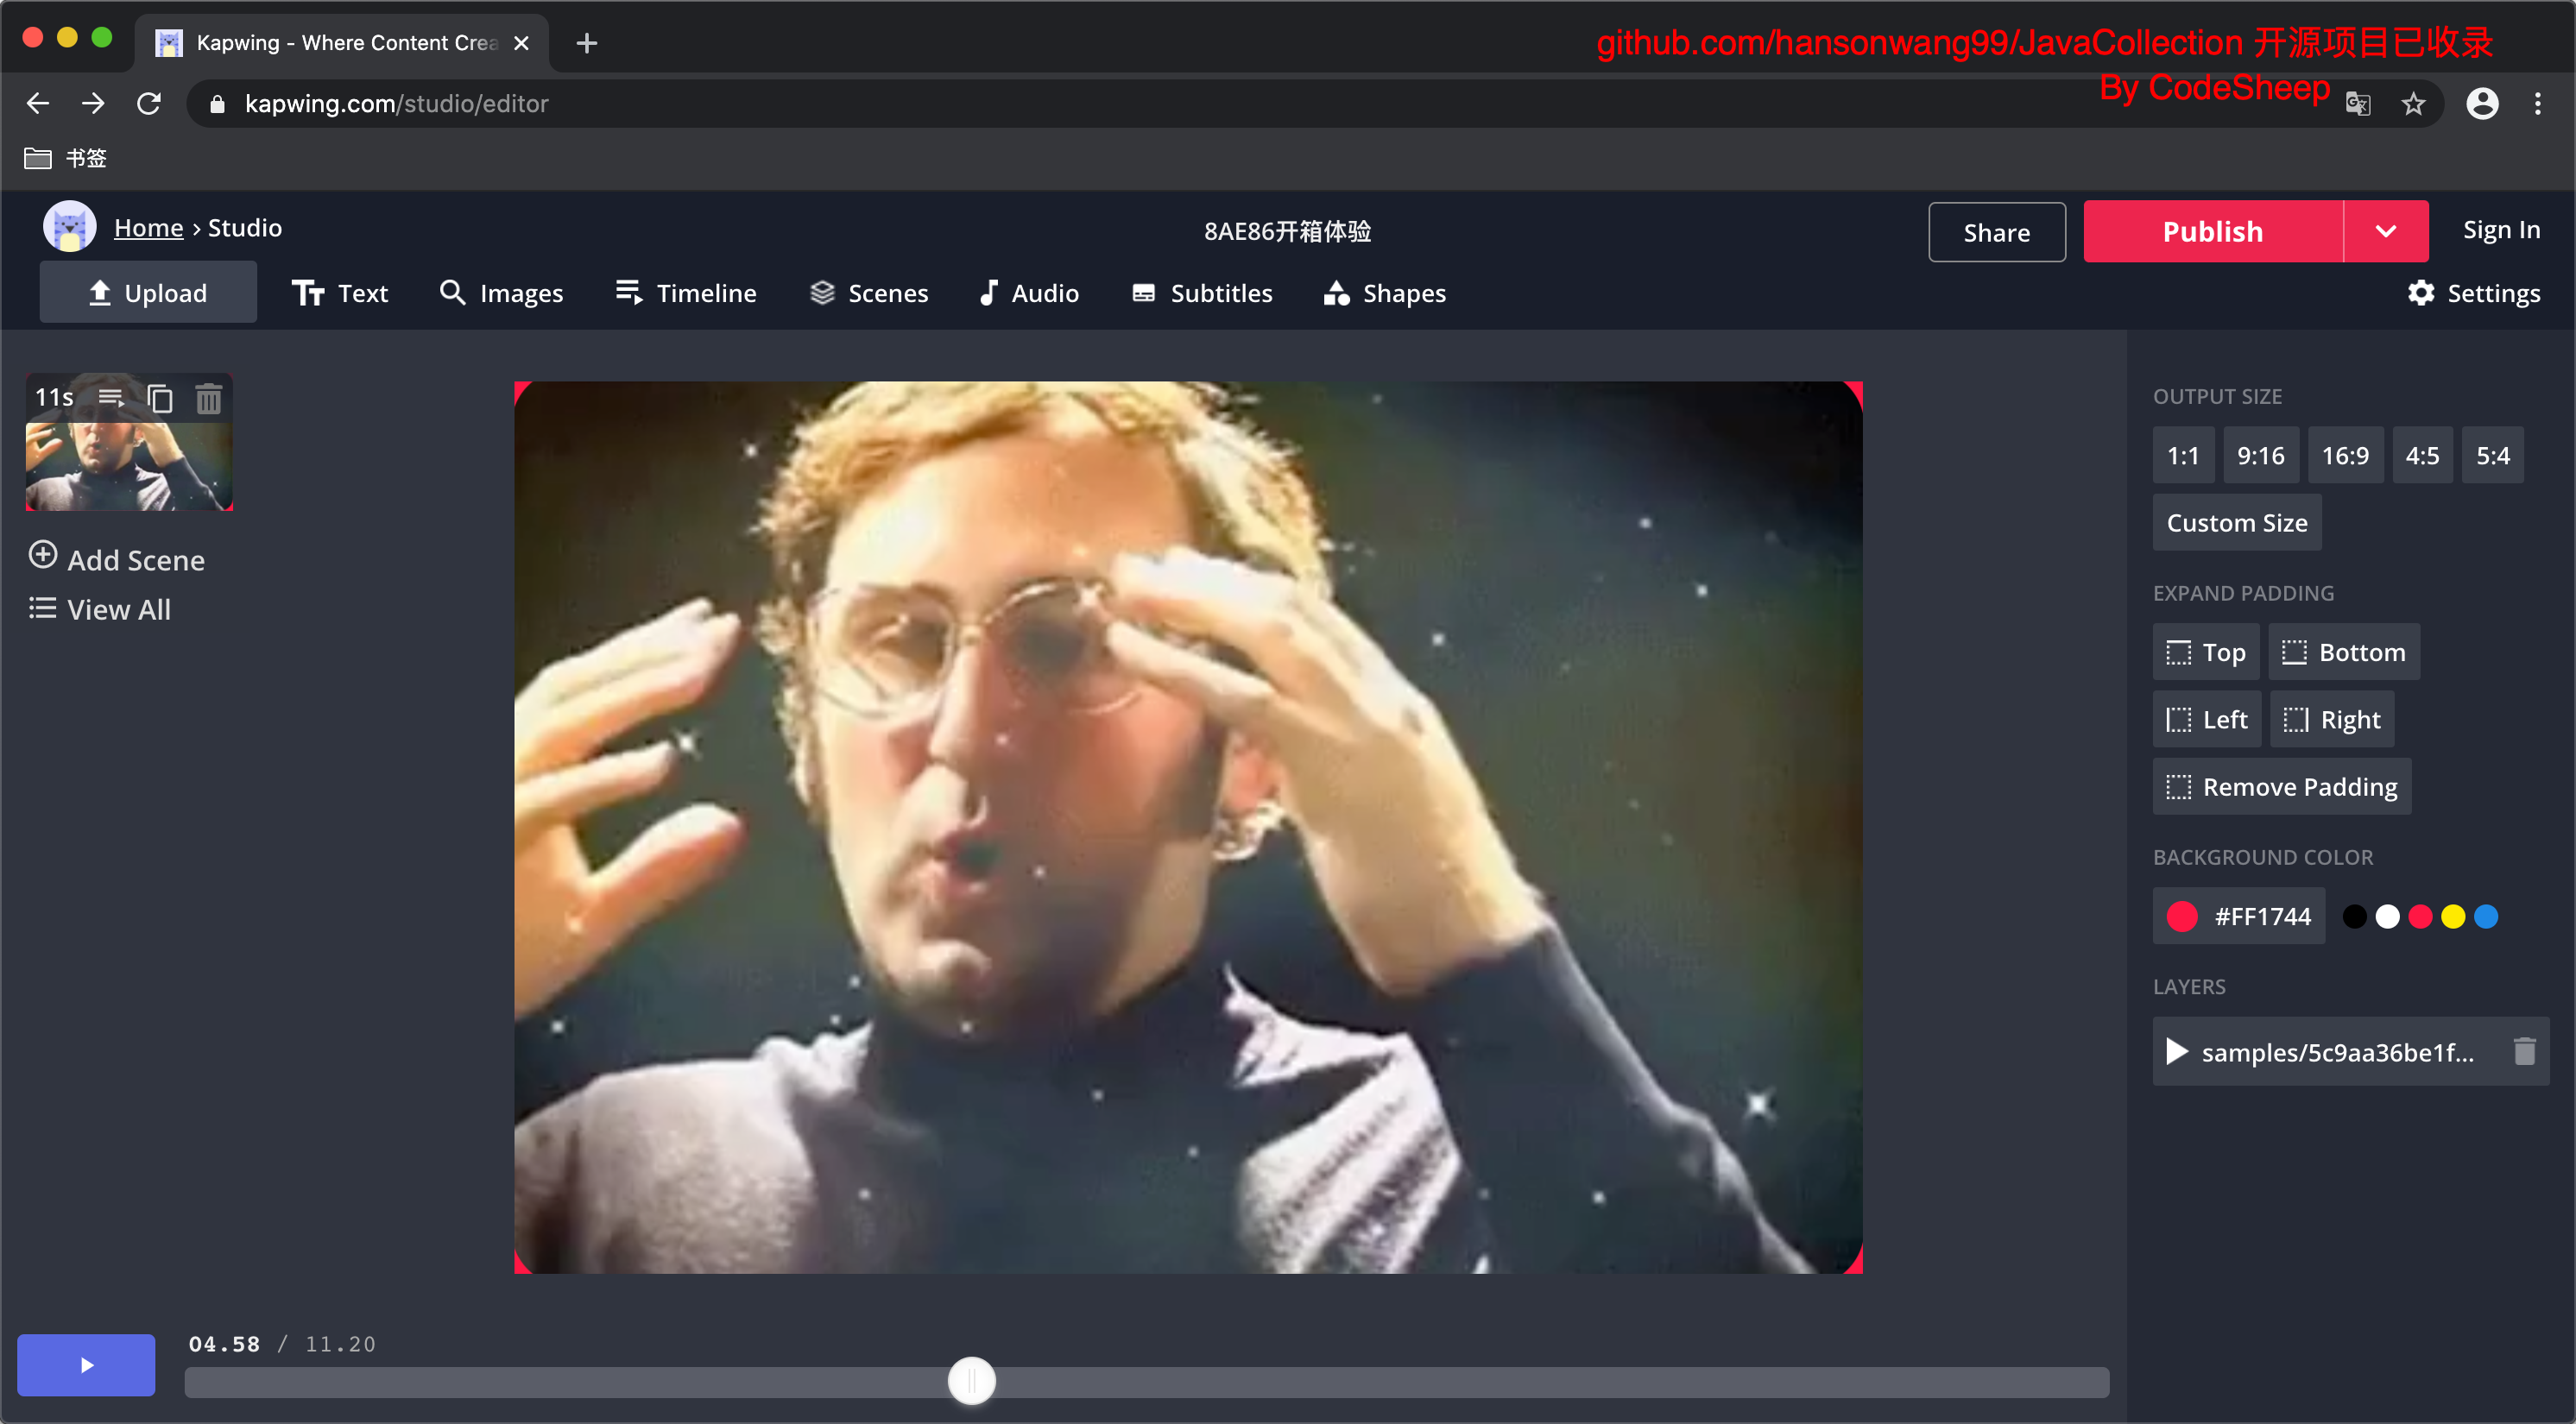
Task: Set output size to 4:5
Action: point(2422,455)
